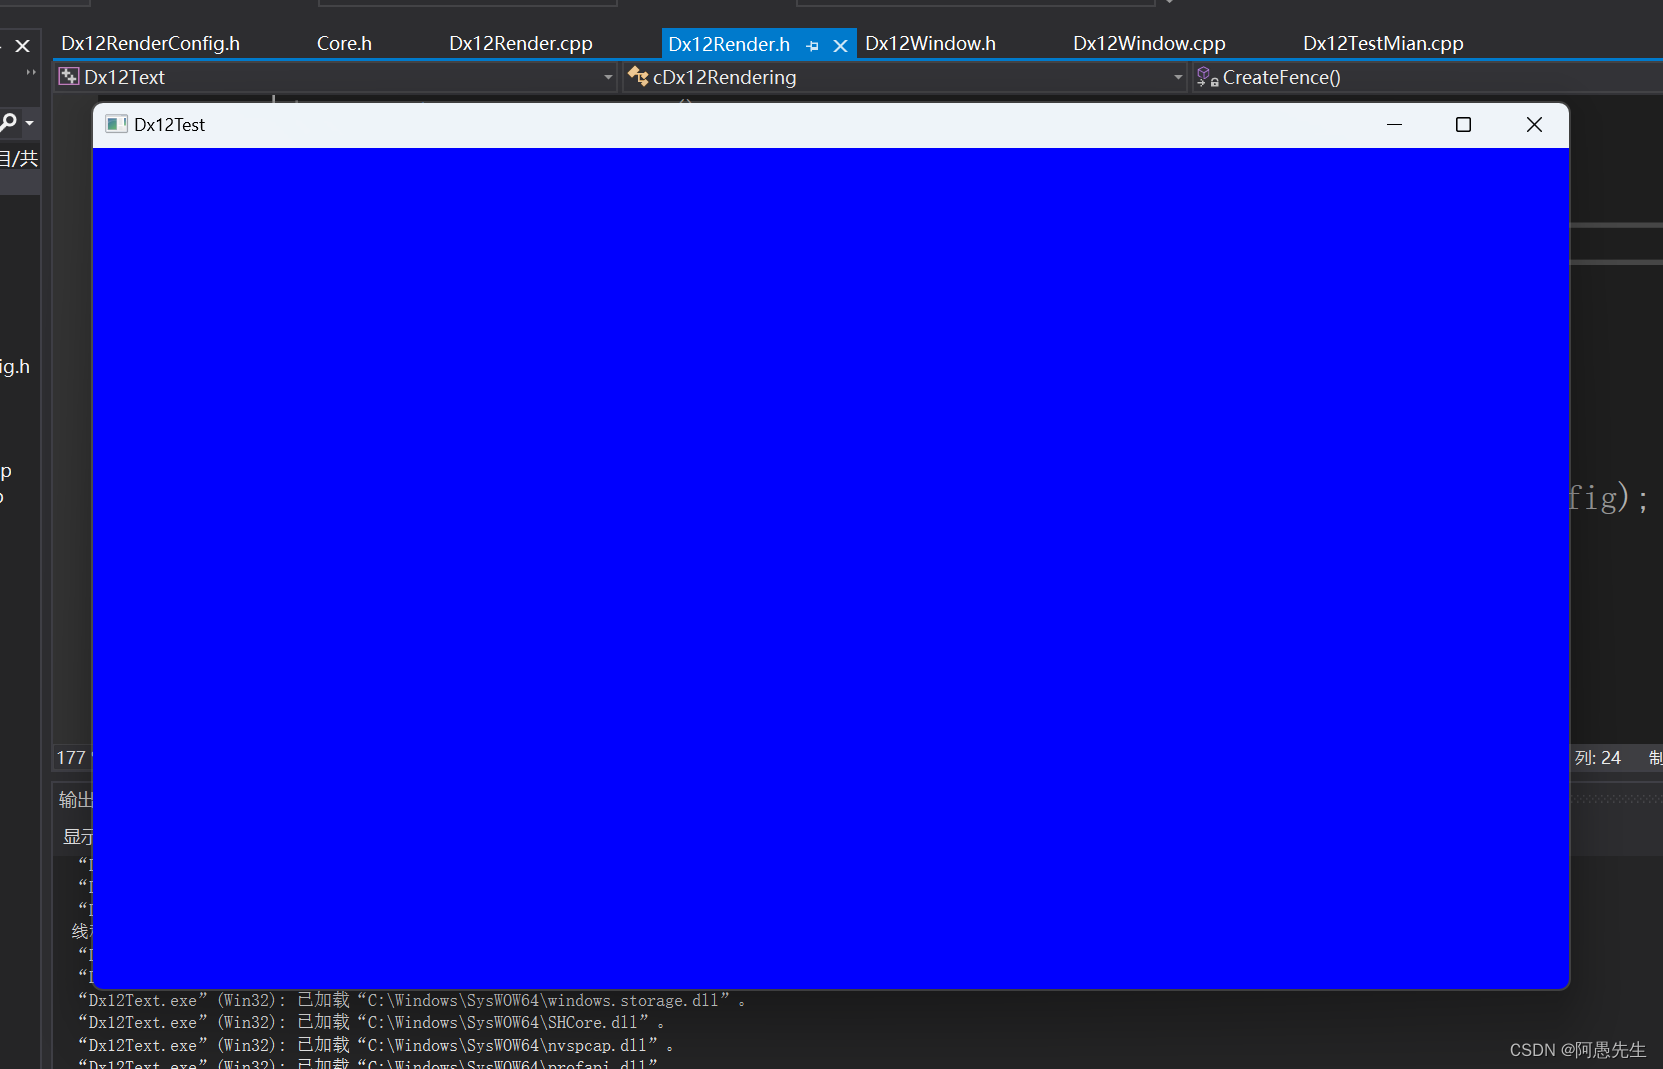
Task: Navigate using the CreateFence() breadcrumb label
Action: 1280,77
